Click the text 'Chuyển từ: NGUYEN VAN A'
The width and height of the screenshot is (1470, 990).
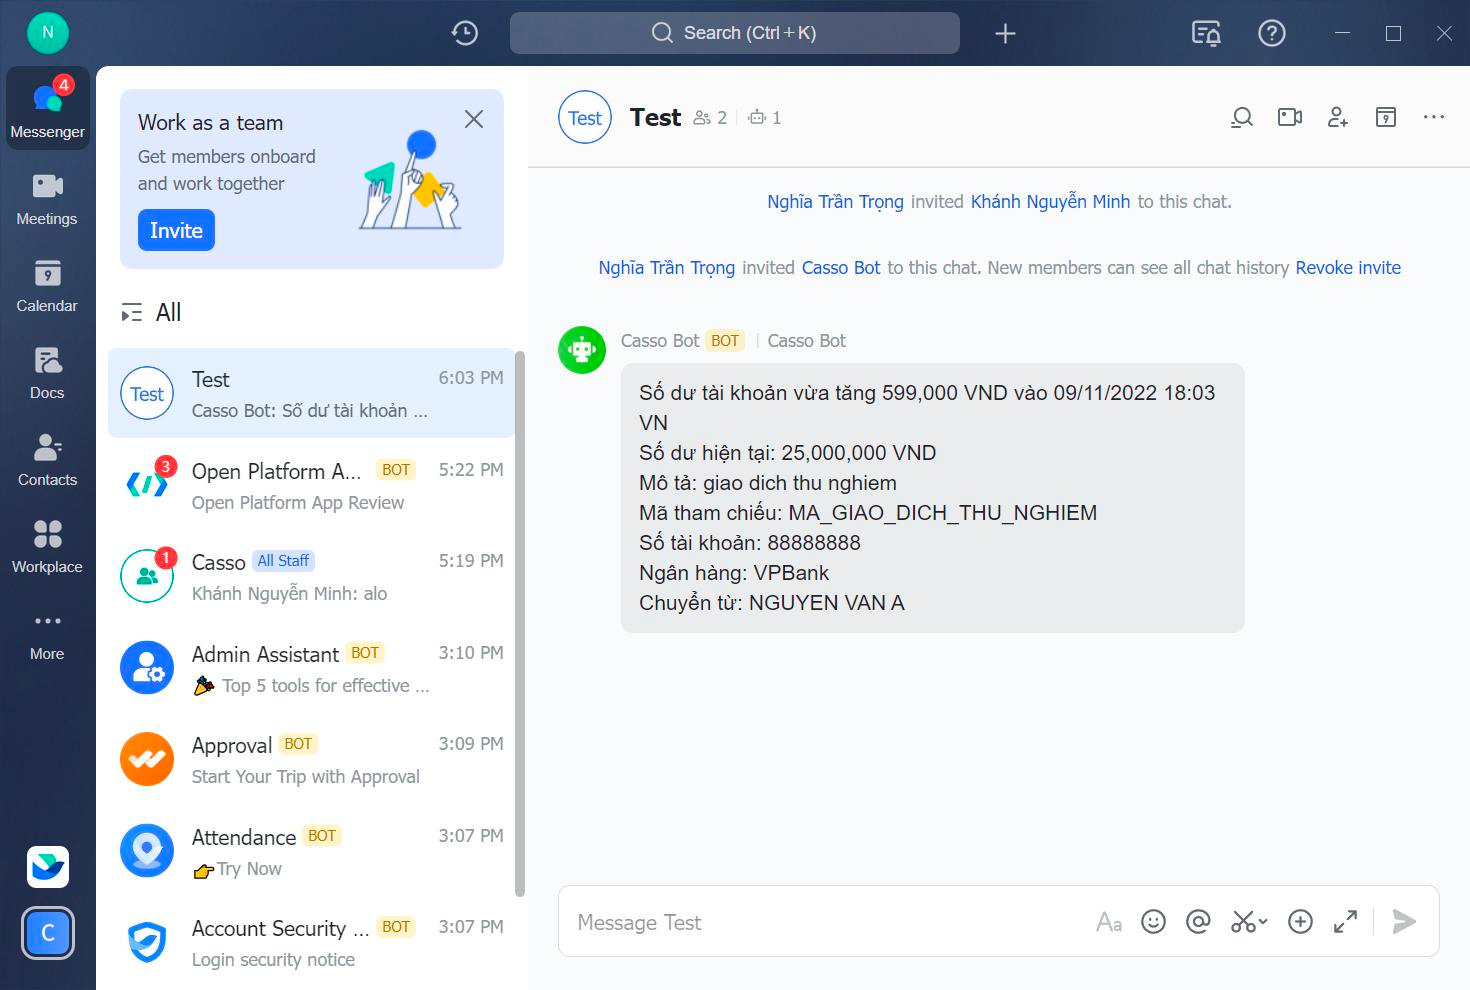[x=772, y=603]
